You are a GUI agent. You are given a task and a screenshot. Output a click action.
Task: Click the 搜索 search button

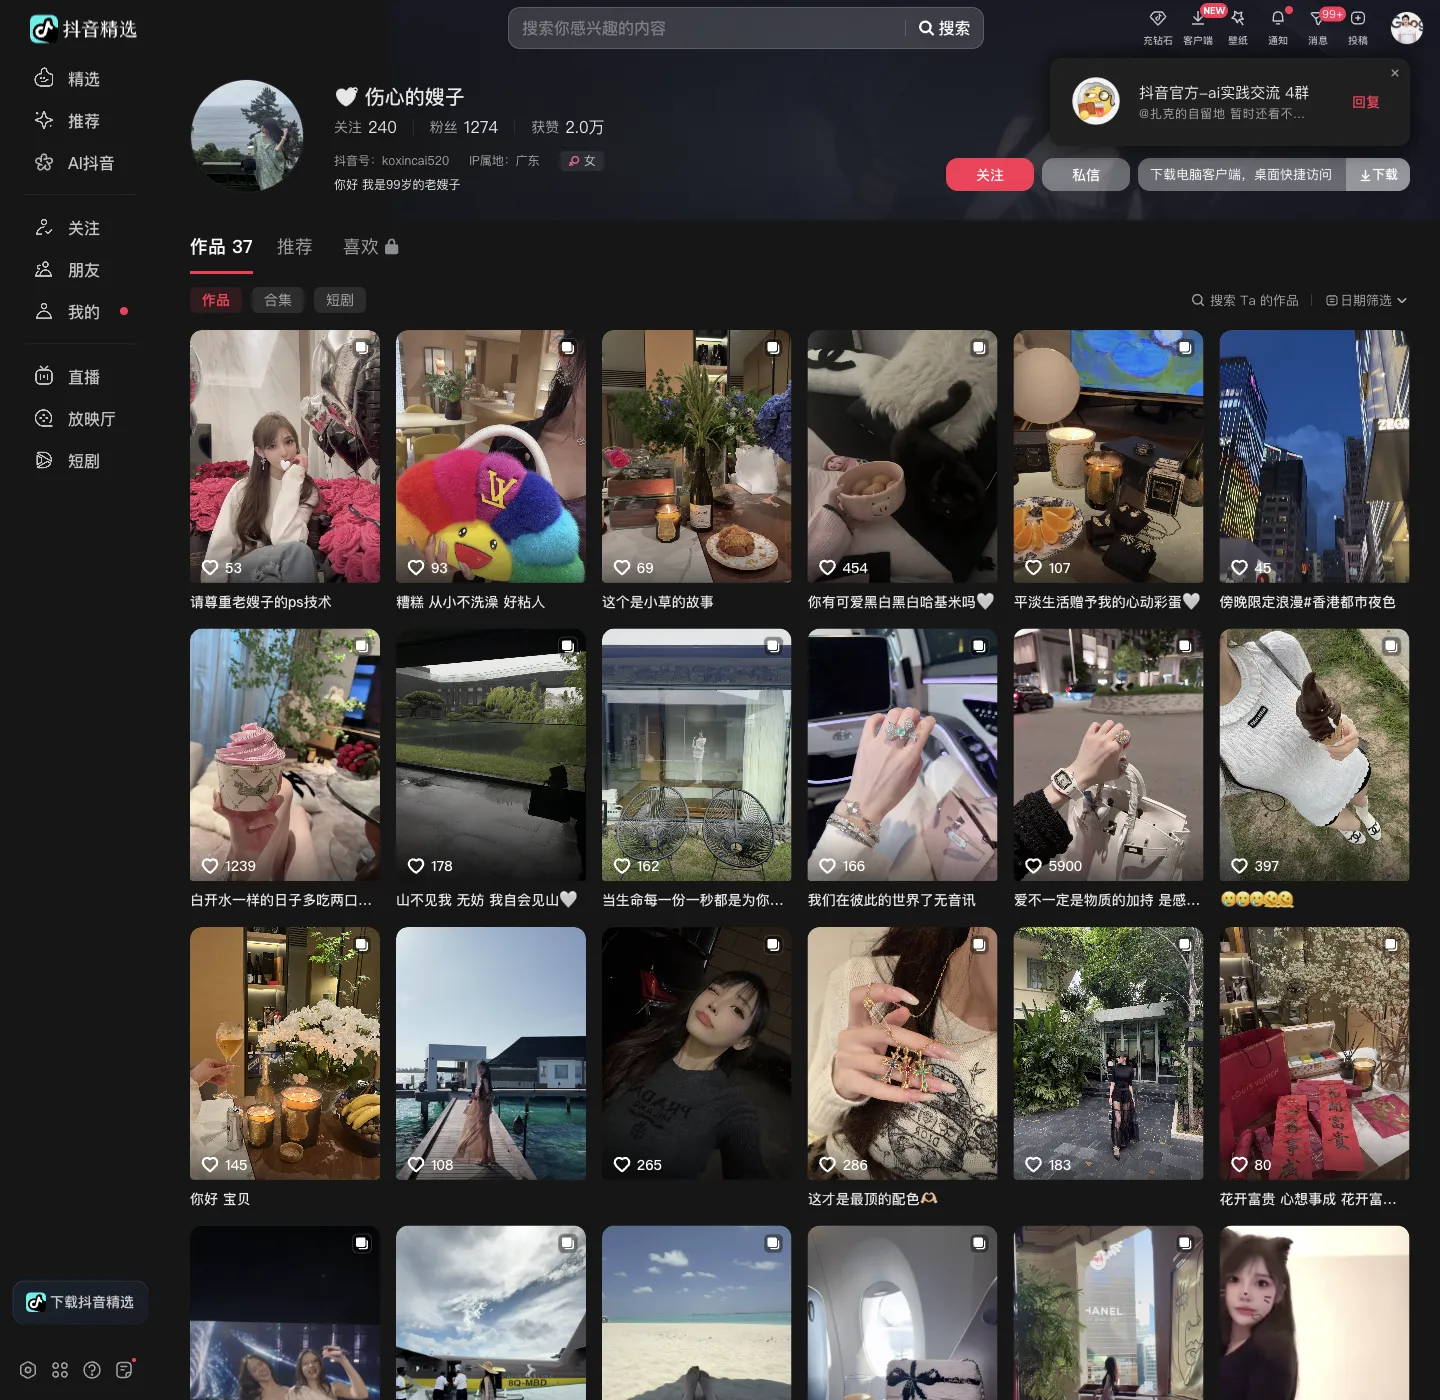pyautogui.click(x=944, y=28)
